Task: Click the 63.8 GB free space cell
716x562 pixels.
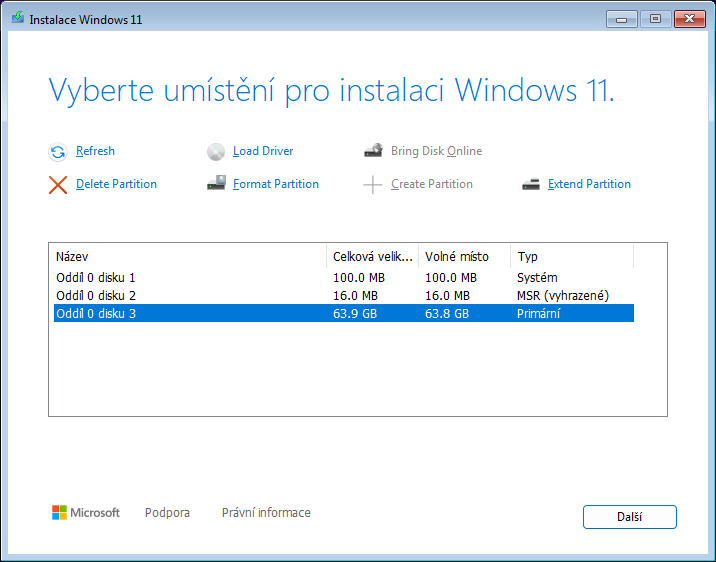Action: point(447,313)
